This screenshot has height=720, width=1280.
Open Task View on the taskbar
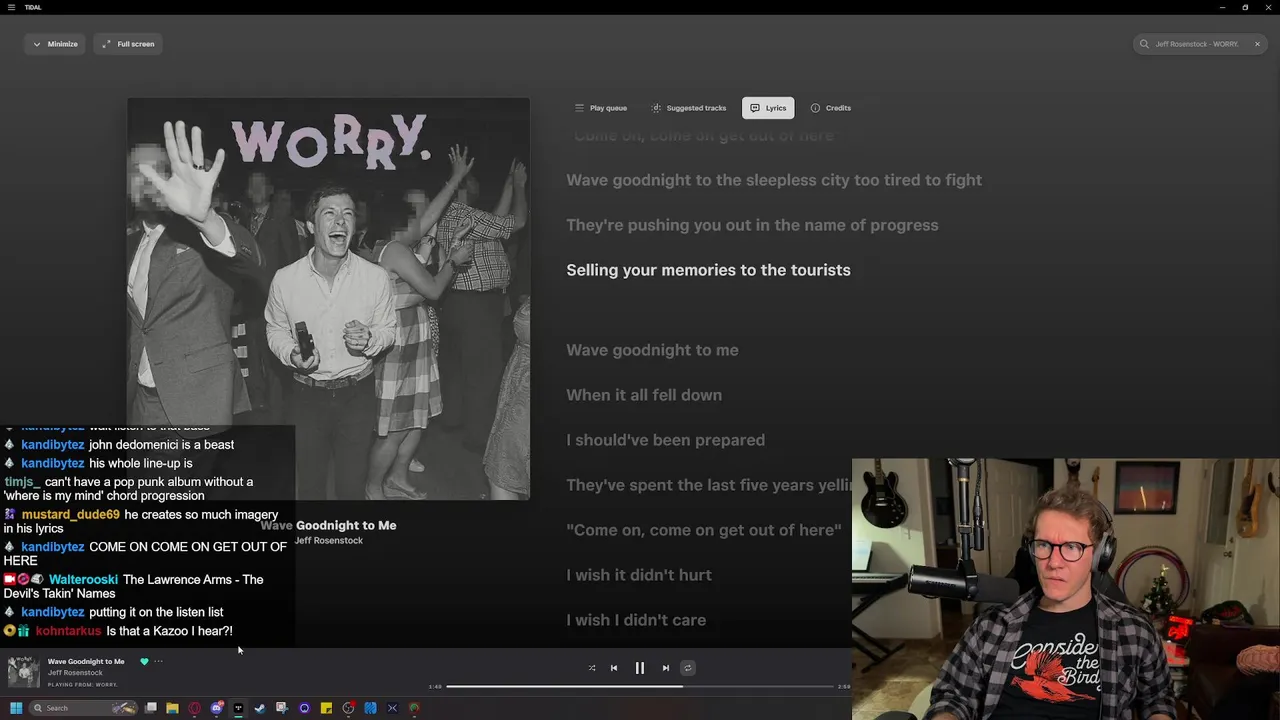151,708
